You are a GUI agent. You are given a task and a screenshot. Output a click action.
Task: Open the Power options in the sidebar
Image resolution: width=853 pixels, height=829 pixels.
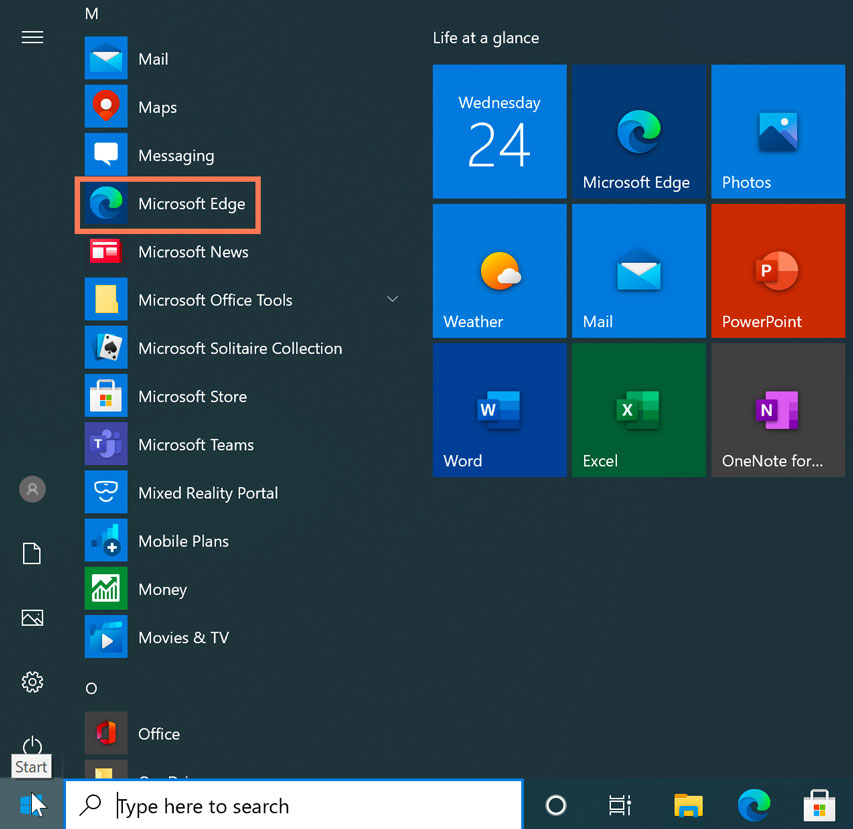point(31,746)
